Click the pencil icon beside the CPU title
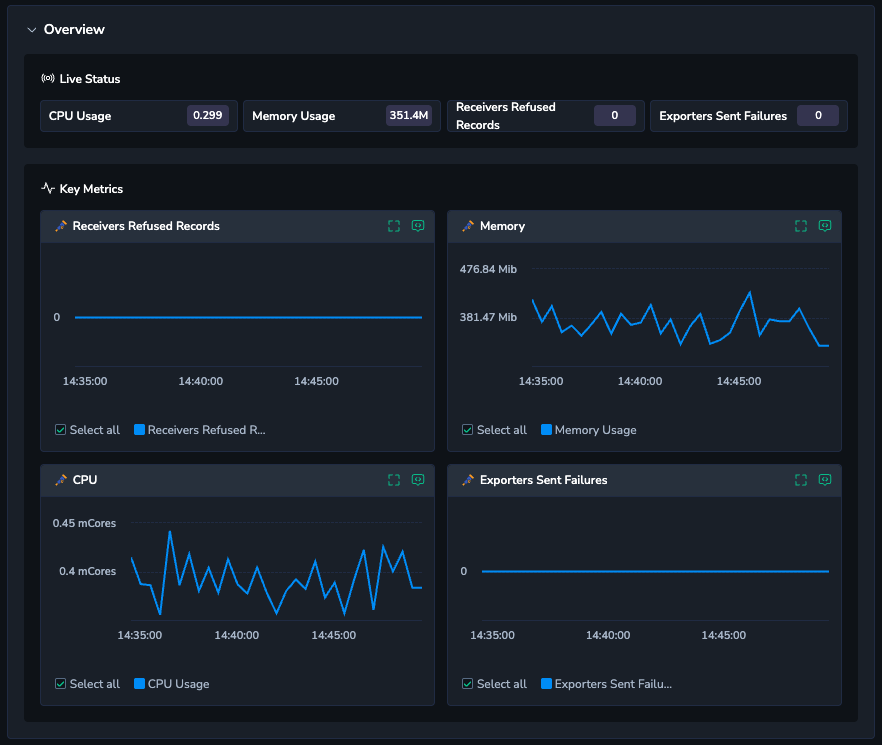This screenshot has height=745, width=882. coord(61,480)
